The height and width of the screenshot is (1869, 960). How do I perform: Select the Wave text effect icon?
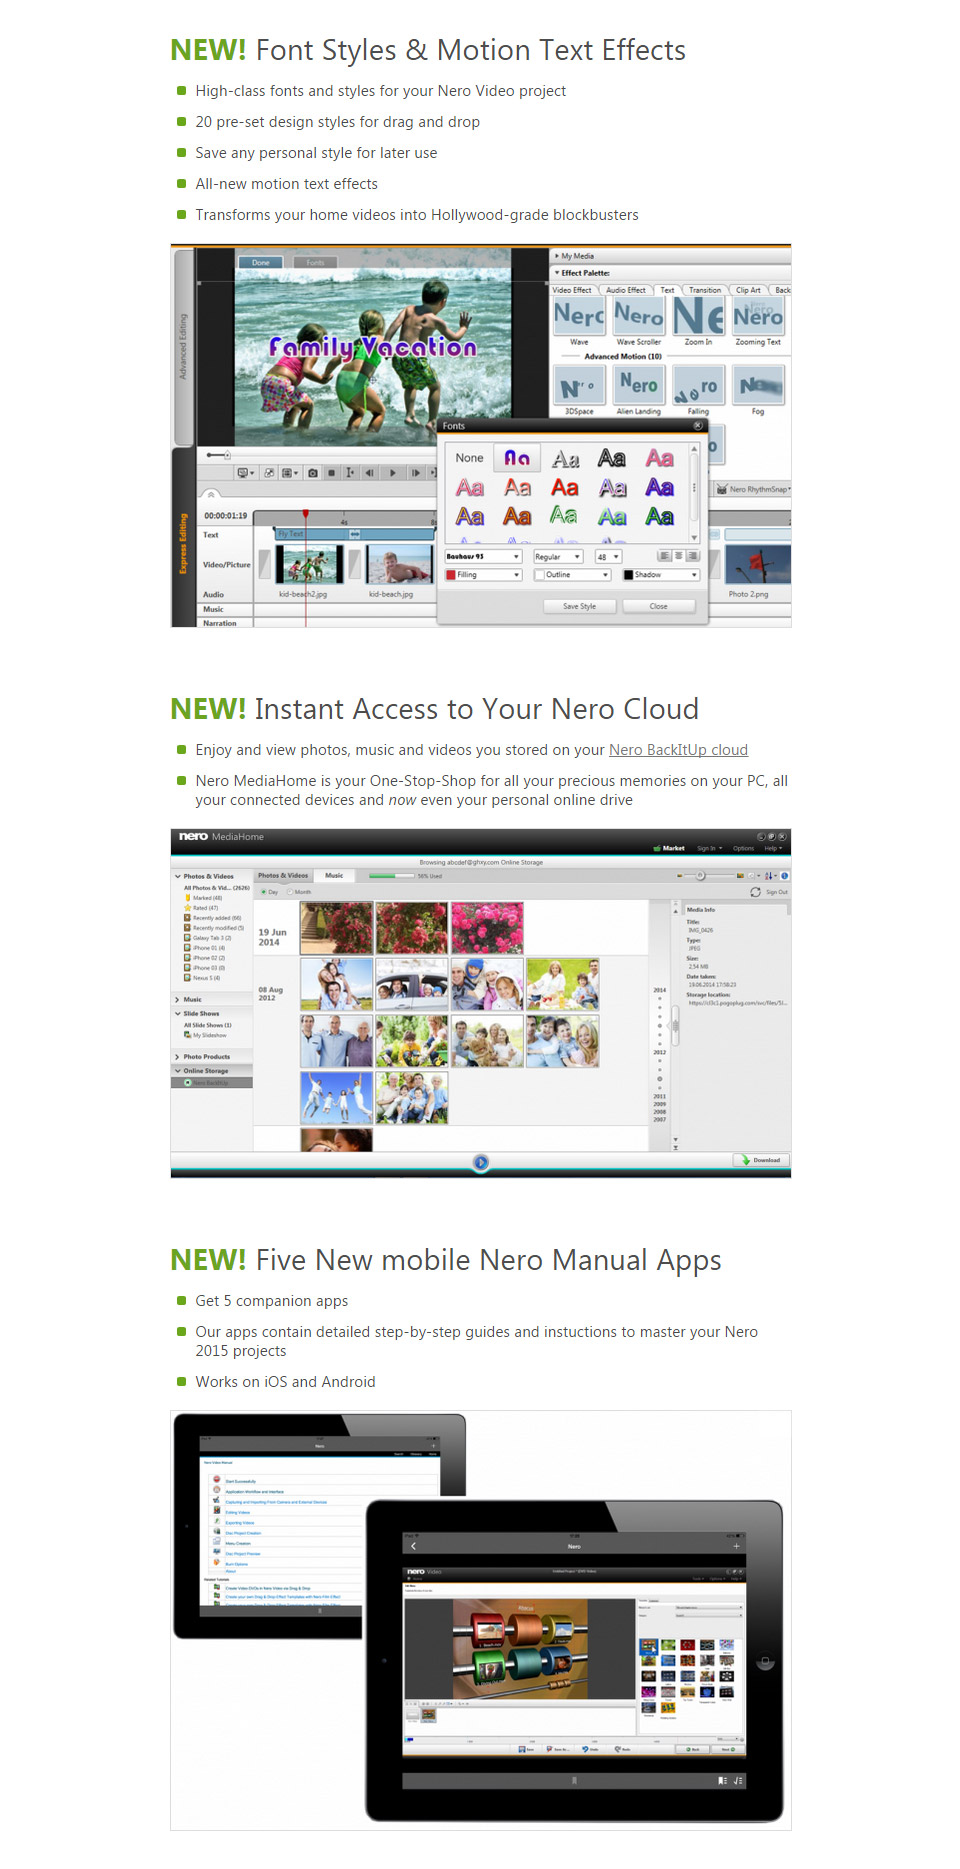pyautogui.click(x=579, y=316)
